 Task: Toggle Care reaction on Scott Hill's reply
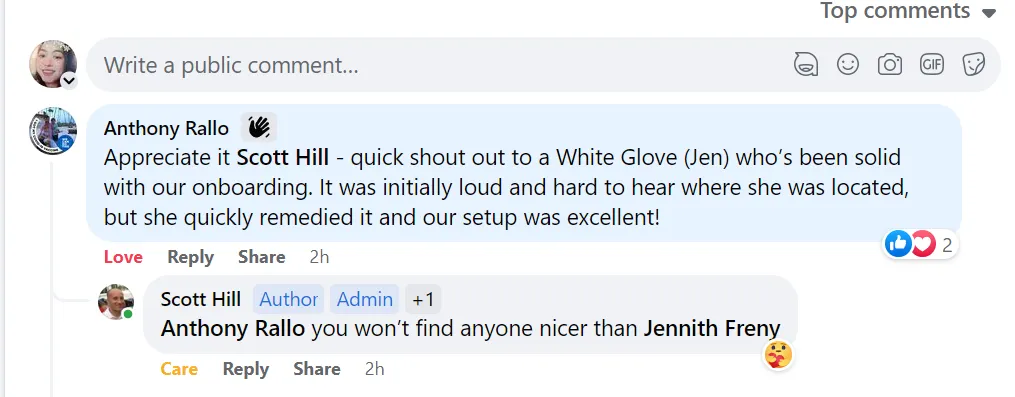coord(179,369)
